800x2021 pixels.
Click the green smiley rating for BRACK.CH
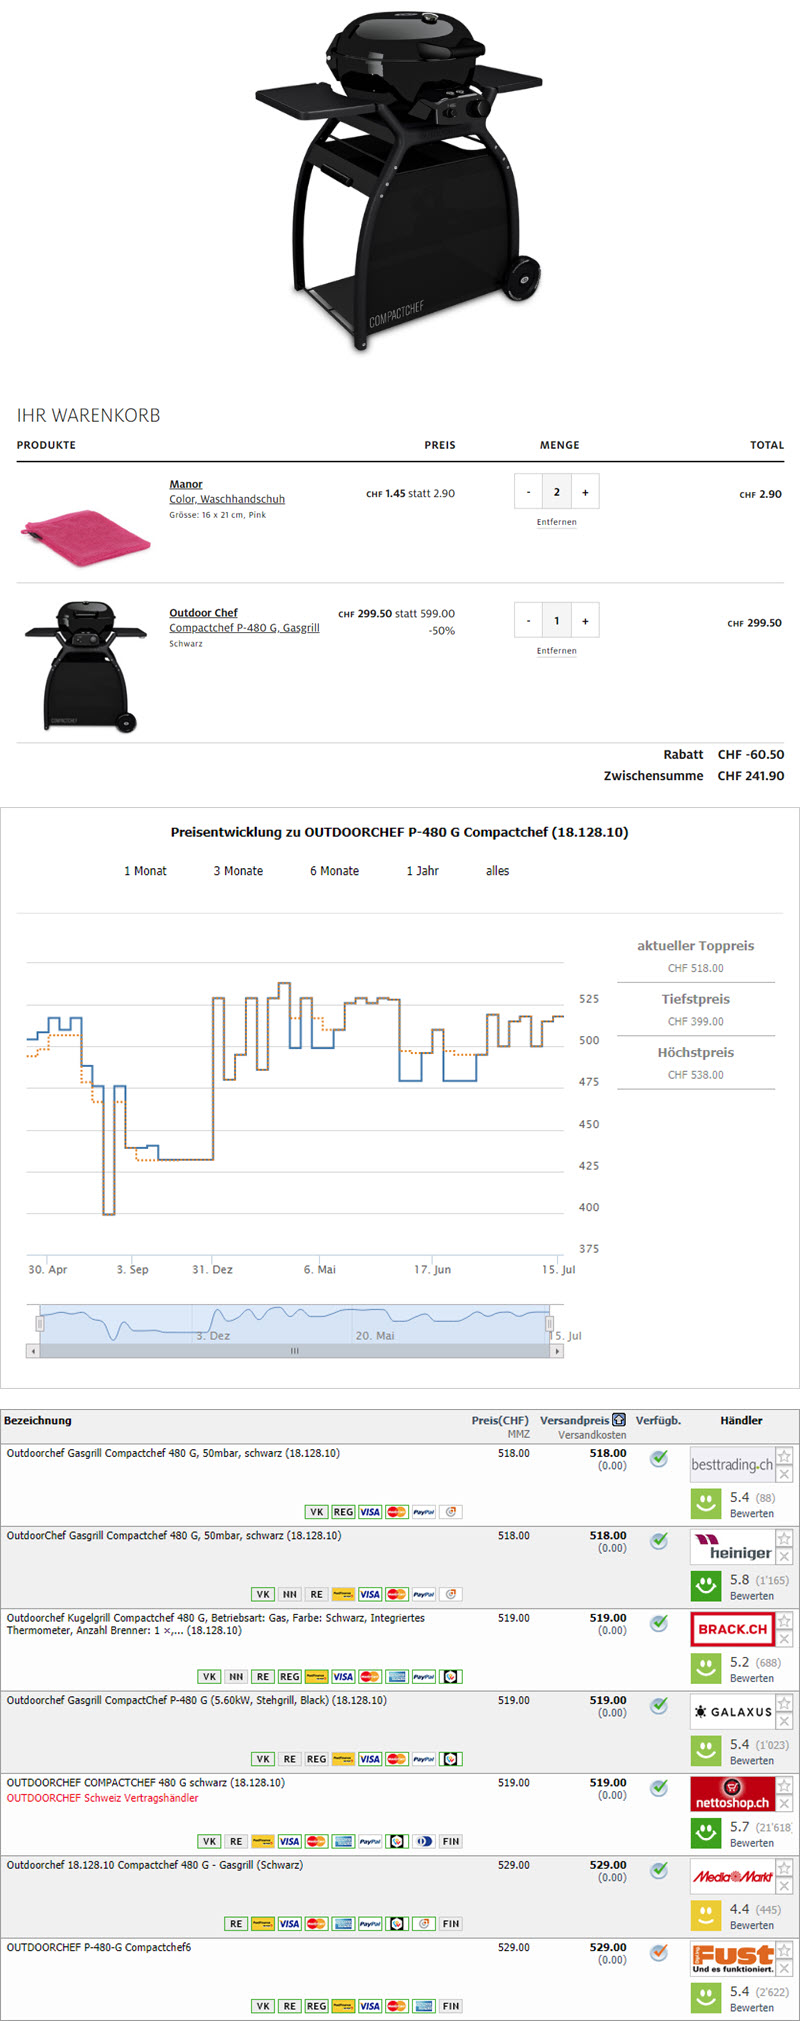click(x=706, y=1667)
